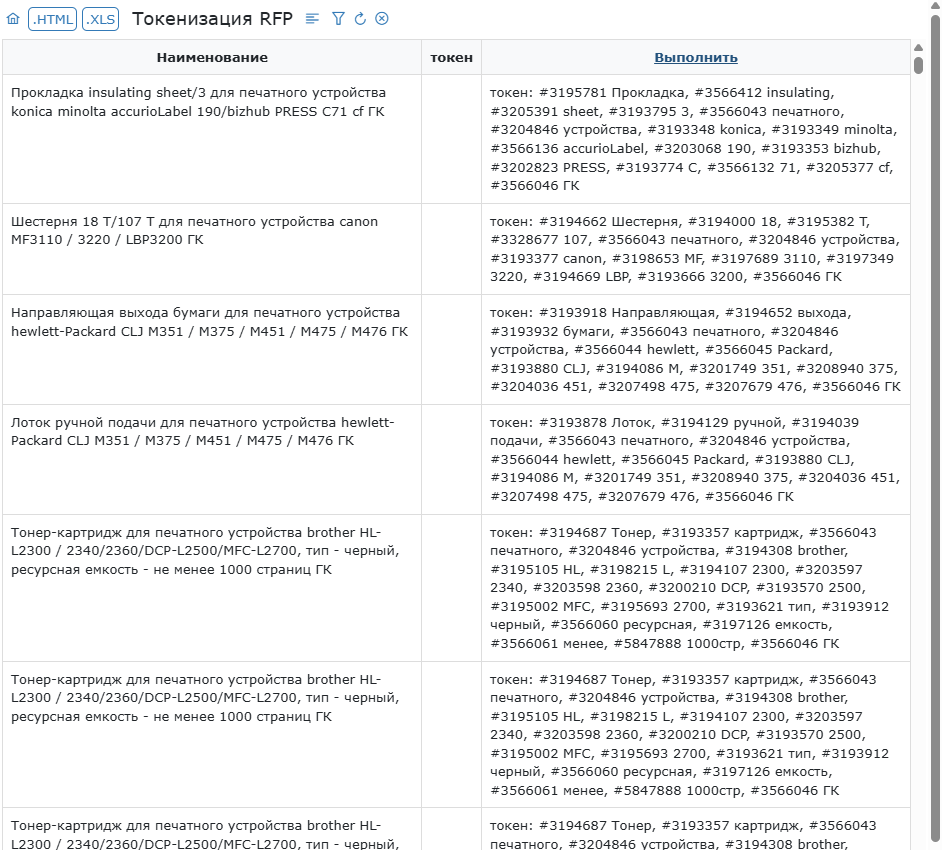Viewport: 942px width, 850px height.
Task: Click the Наименование column header
Action: [x=212, y=58]
